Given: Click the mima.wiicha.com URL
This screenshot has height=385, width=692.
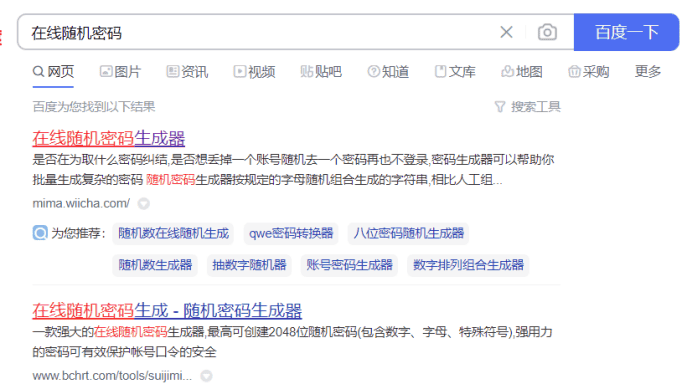Looking at the screenshot, I should click(x=81, y=204).
